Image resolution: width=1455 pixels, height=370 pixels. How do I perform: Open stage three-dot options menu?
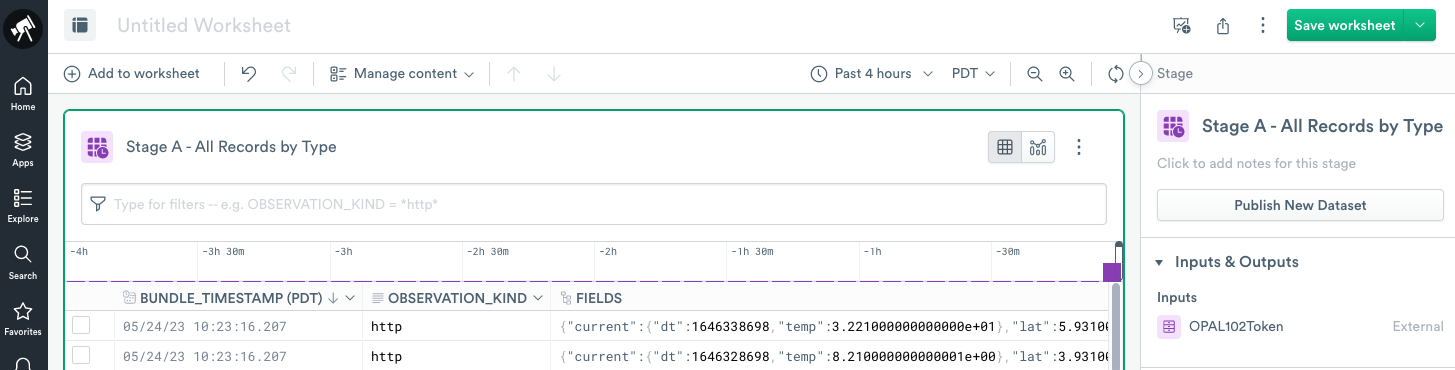click(1079, 148)
